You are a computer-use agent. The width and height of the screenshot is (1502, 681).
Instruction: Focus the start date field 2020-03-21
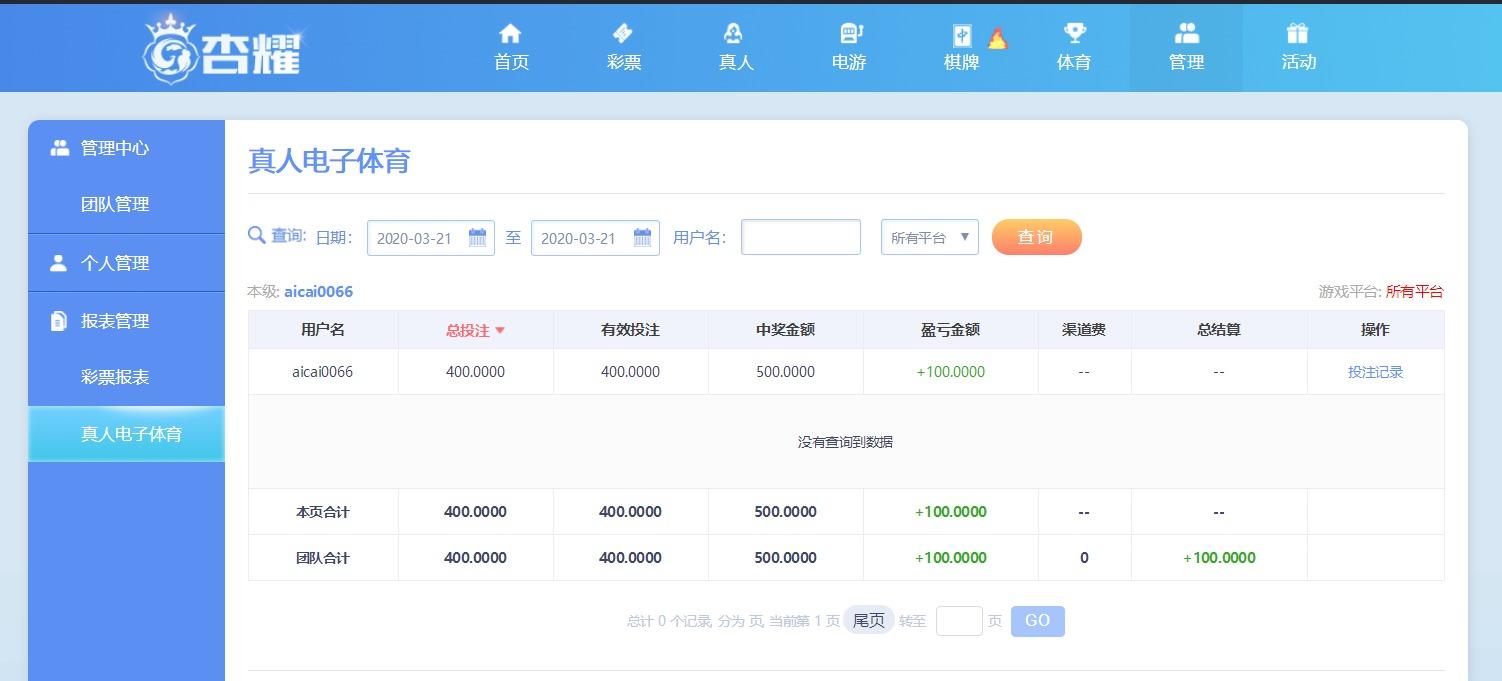click(x=430, y=238)
